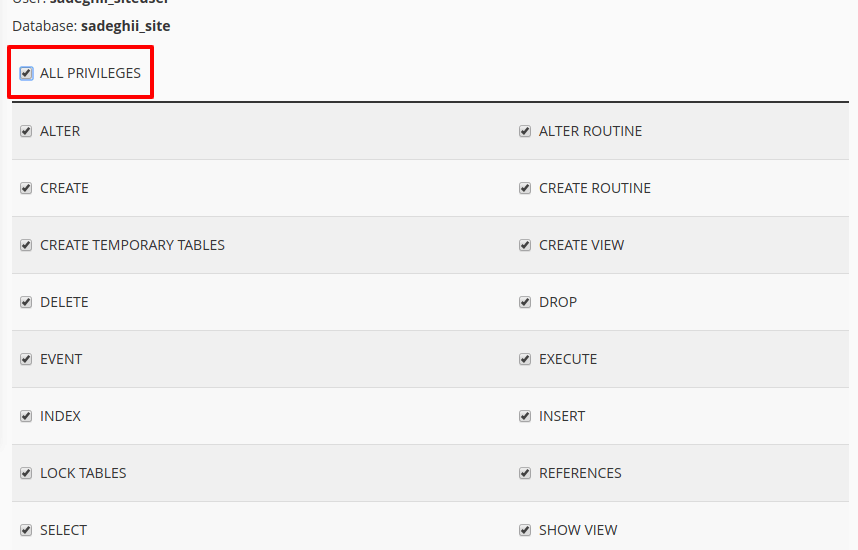Toggle the EXECUTE privilege checkbox

click(525, 359)
